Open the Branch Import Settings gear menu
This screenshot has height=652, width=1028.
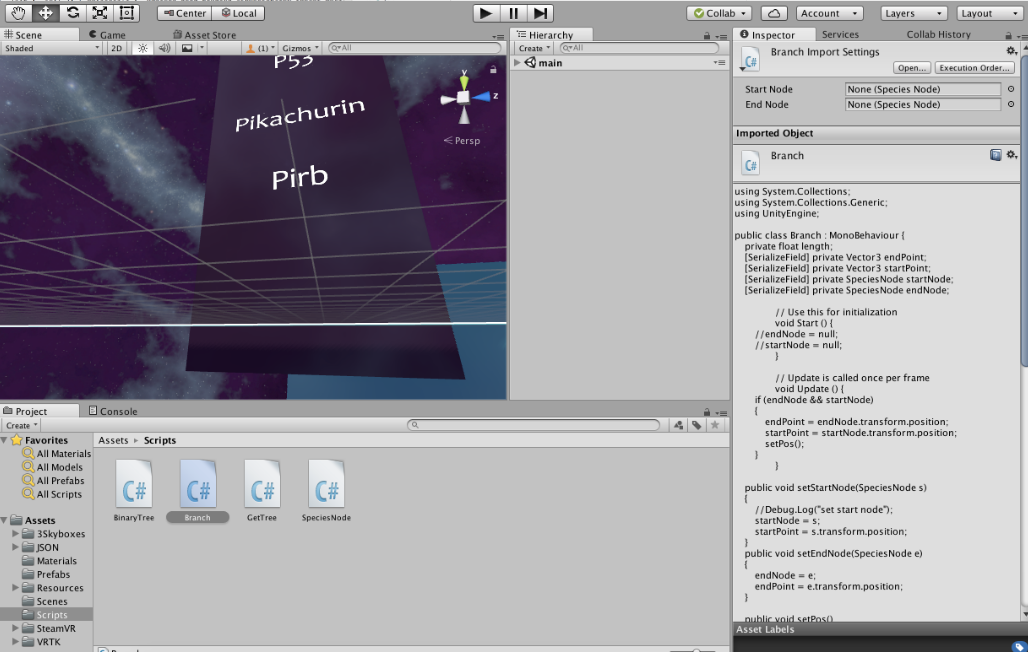pos(1011,51)
